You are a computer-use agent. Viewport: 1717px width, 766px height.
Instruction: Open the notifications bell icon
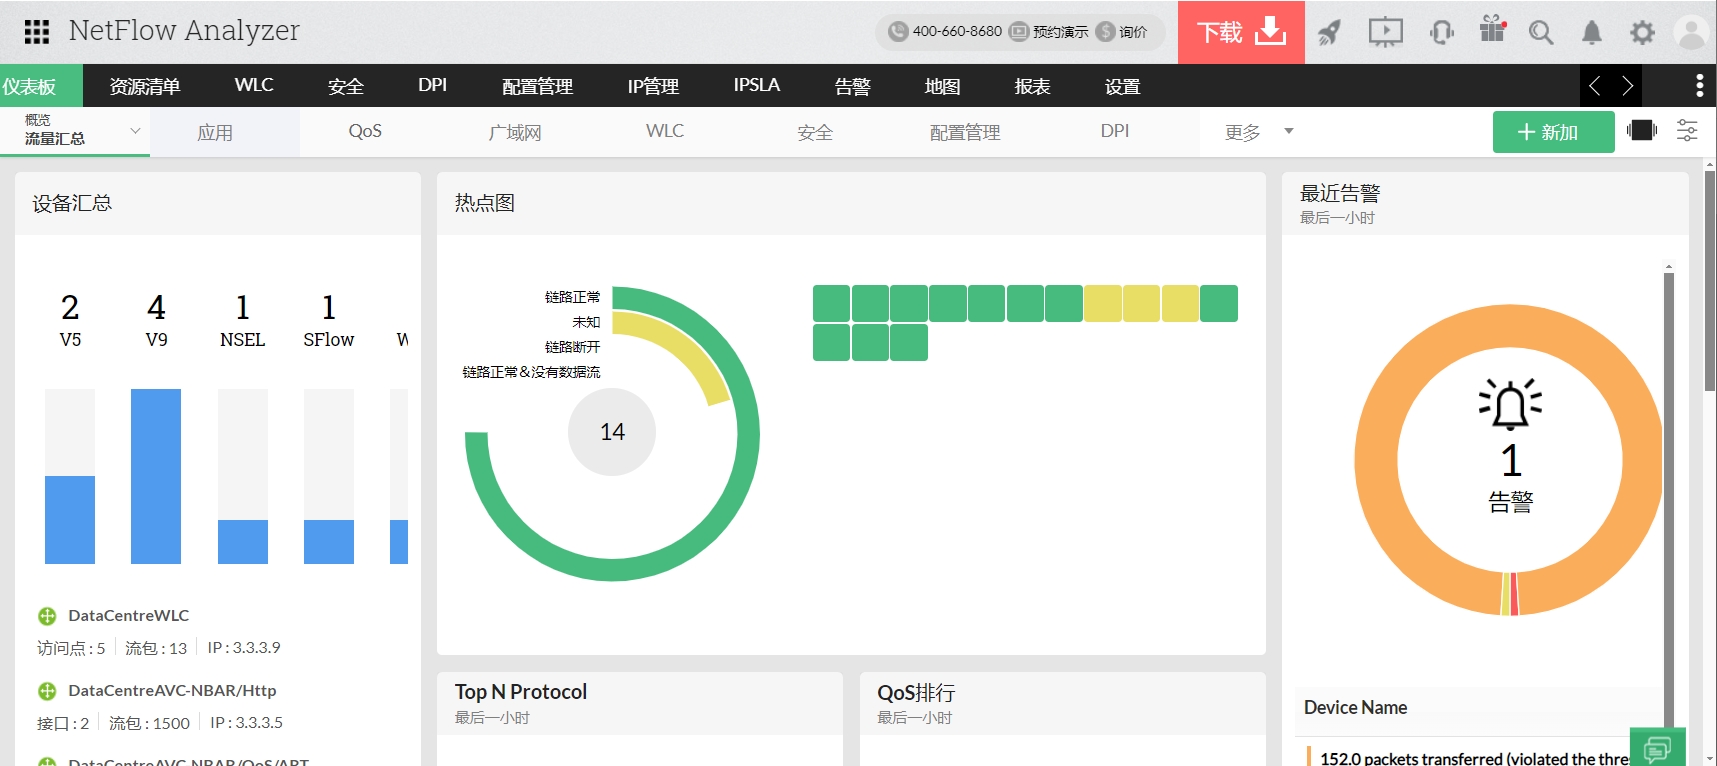point(1591,32)
